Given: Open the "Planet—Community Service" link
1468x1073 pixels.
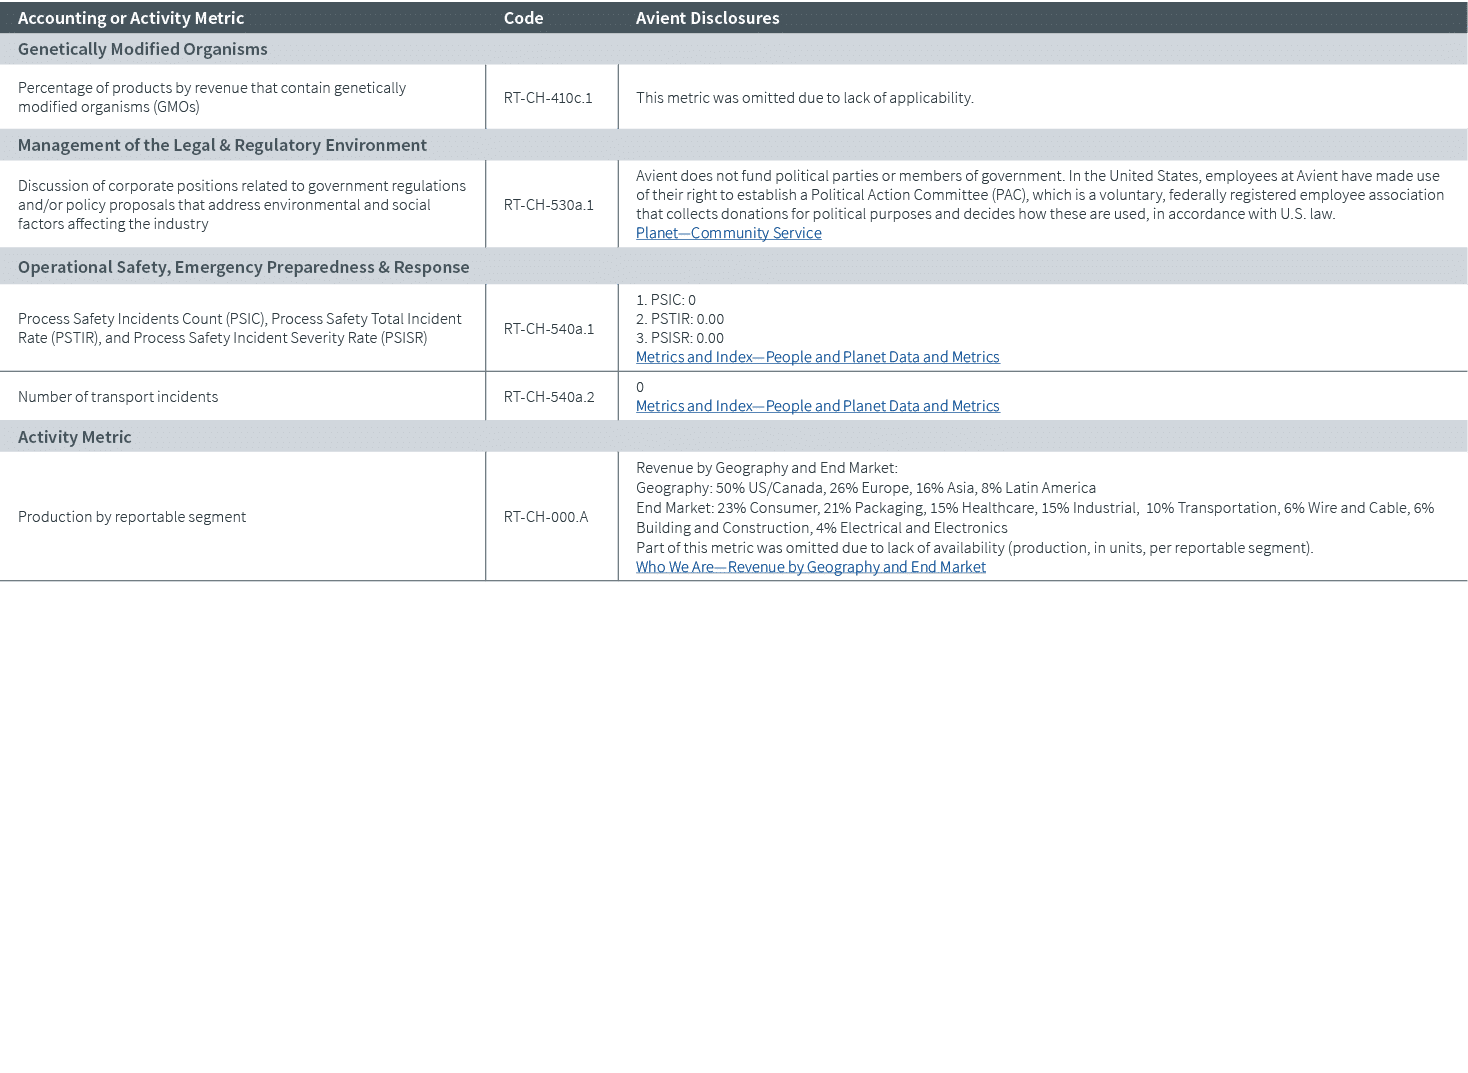Looking at the screenshot, I should pos(728,232).
